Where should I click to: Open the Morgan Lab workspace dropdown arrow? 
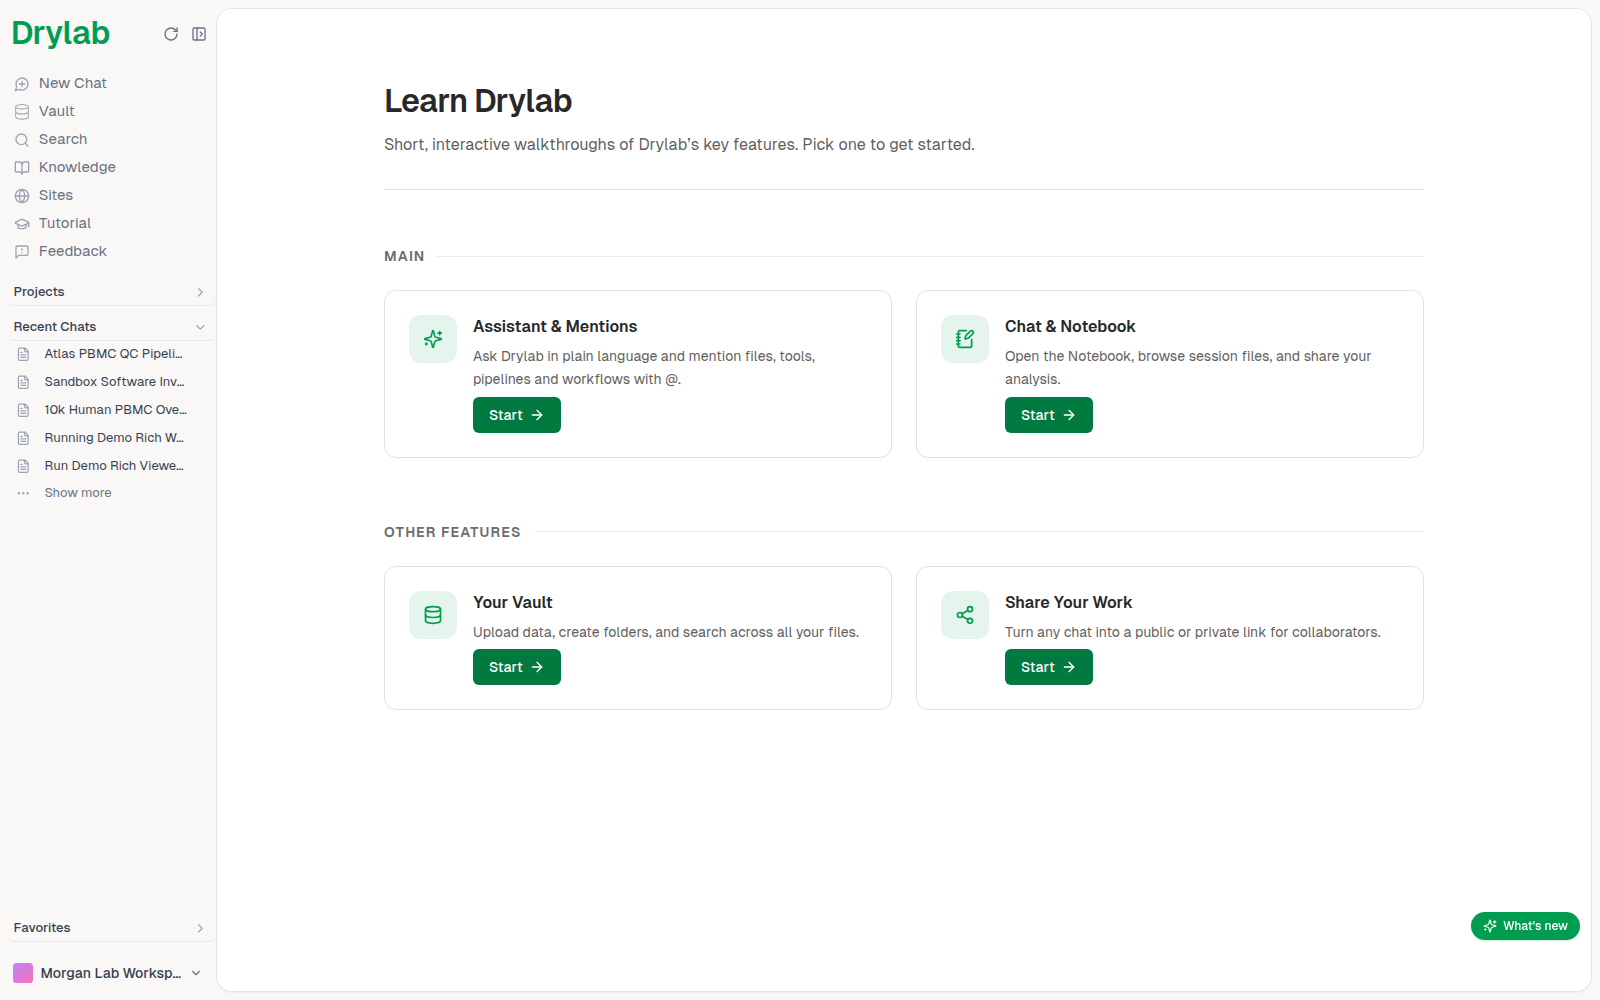196,973
